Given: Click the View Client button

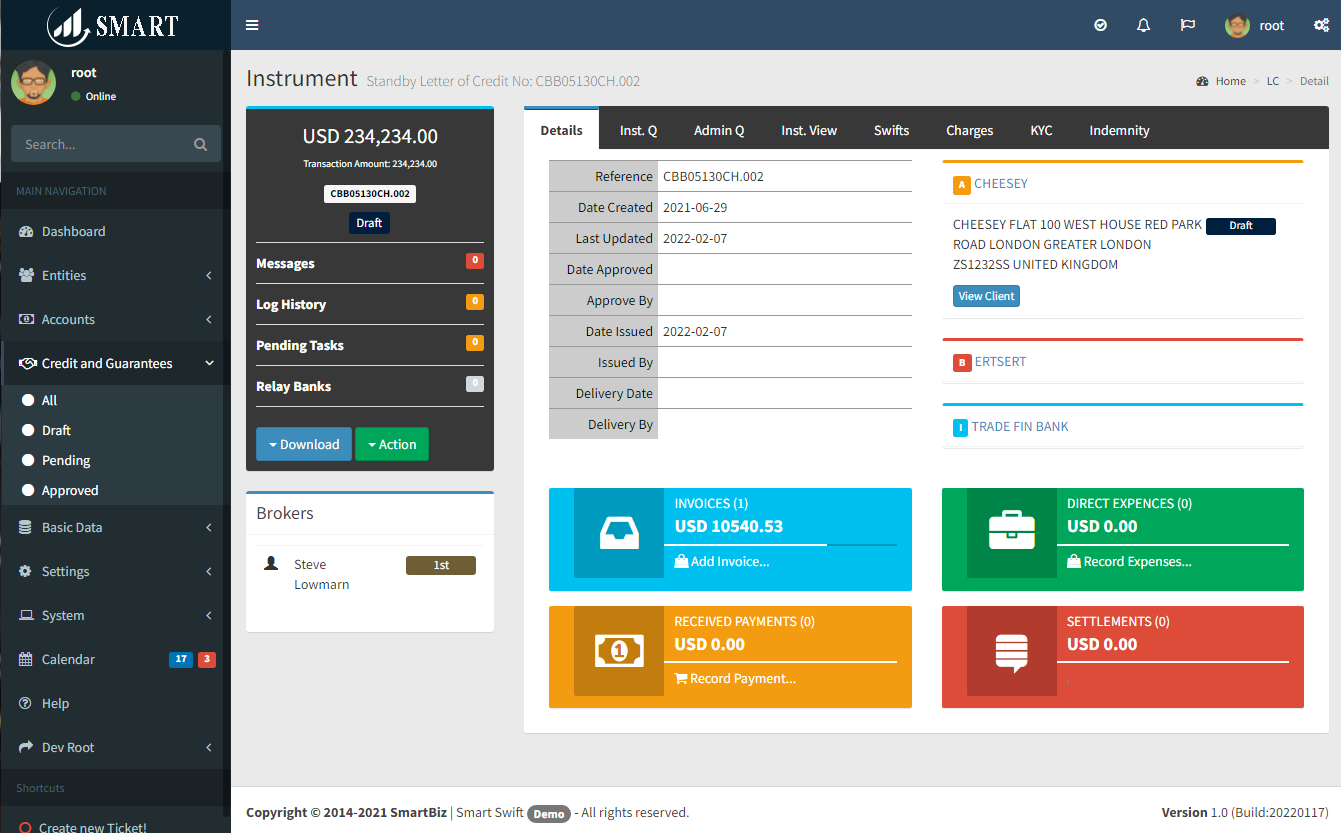Looking at the screenshot, I should [986, 296].
